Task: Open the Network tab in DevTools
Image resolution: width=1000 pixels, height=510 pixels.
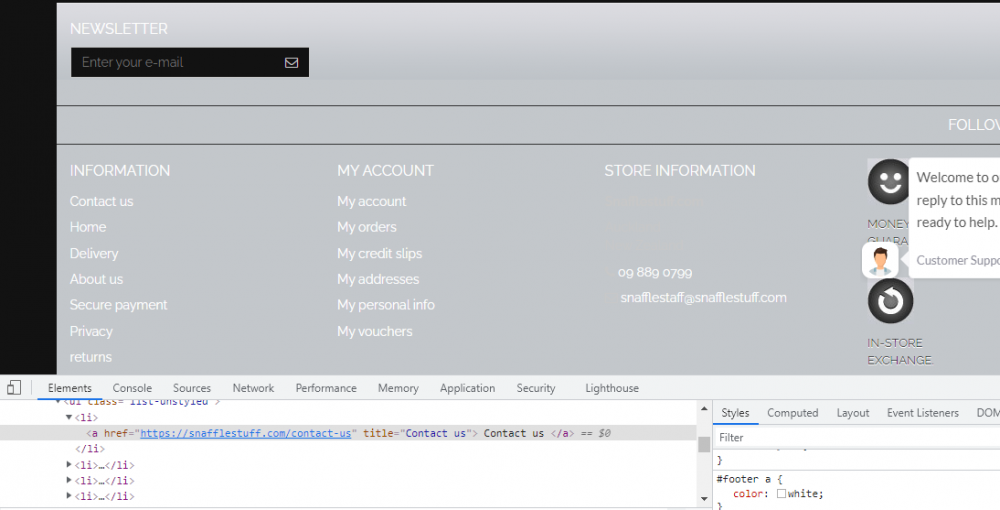Action: click(x=253, y=388)
